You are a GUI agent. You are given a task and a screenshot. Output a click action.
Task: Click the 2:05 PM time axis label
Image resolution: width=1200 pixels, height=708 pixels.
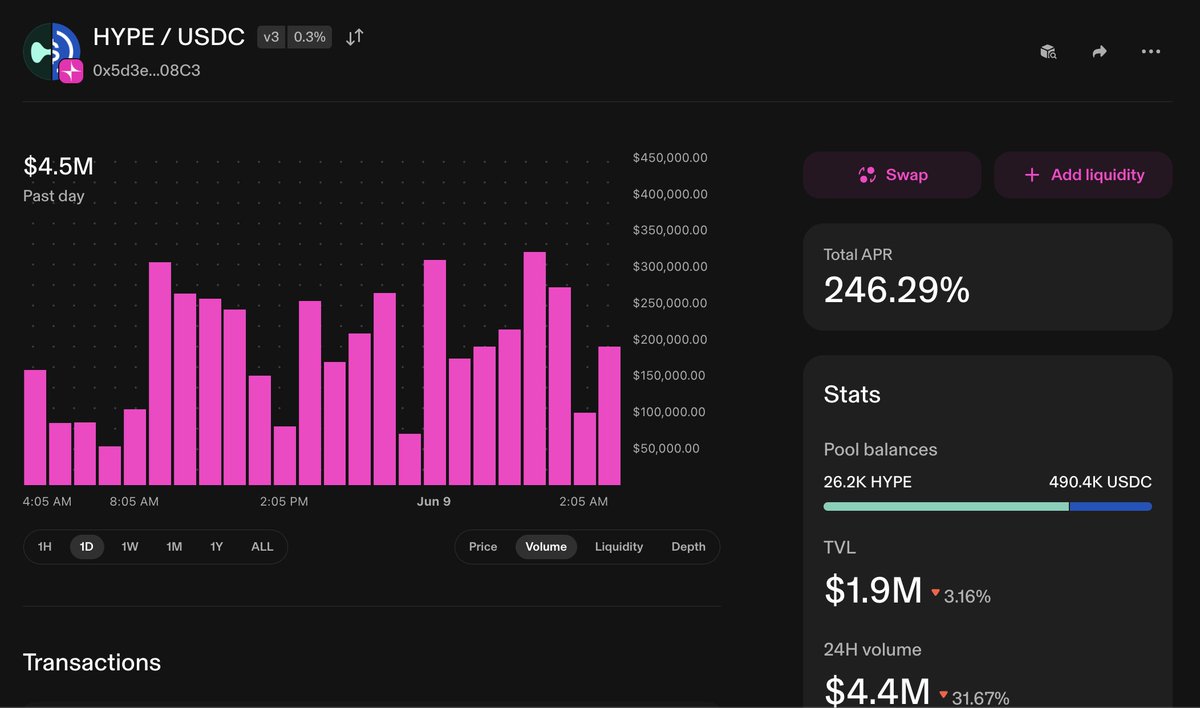(x=284, y=501)
